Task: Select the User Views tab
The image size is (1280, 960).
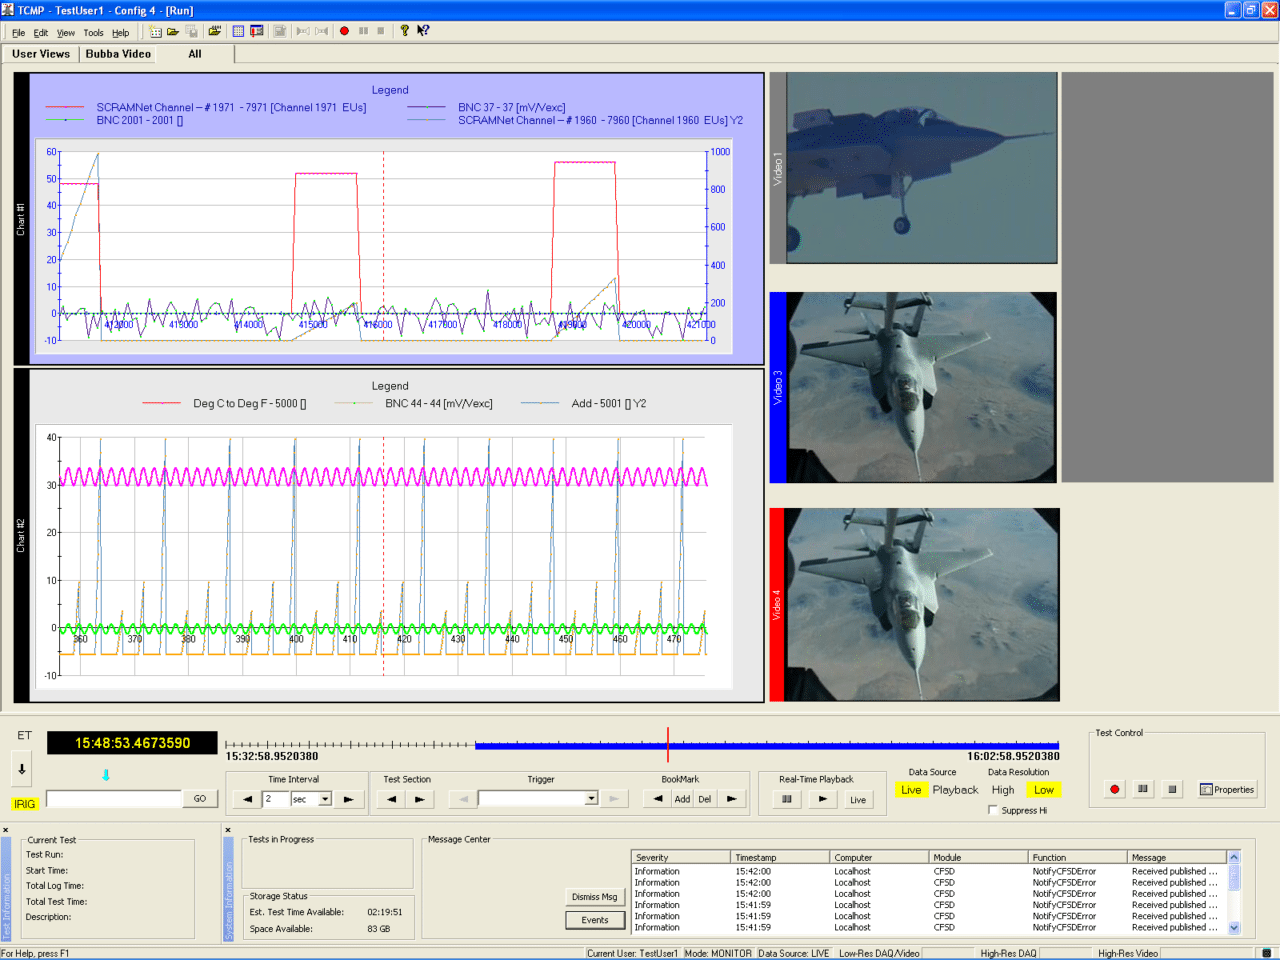Action: [x=41, y=54]
